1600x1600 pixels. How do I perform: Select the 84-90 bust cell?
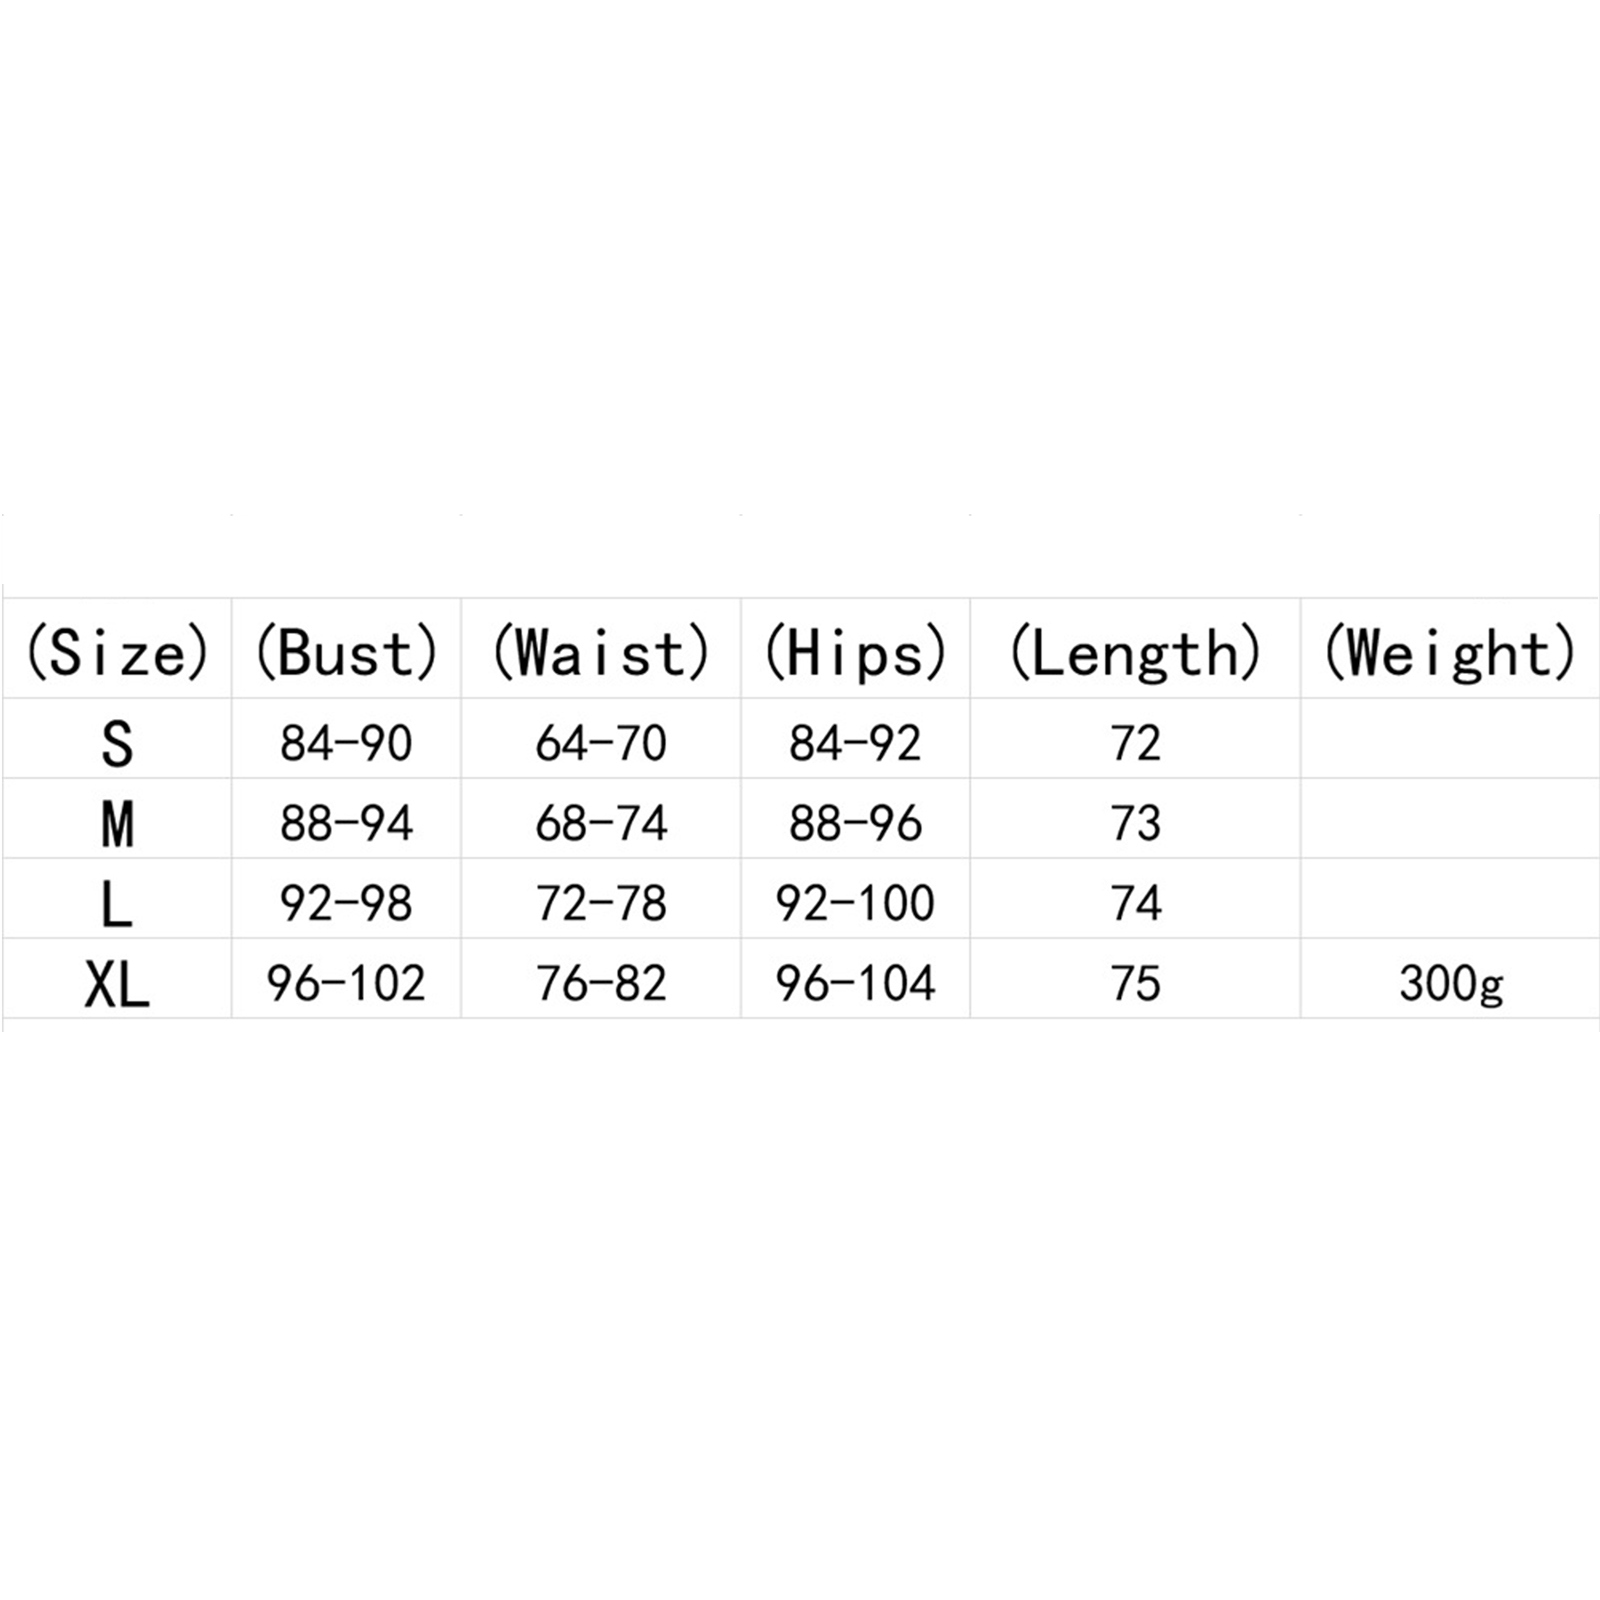click(x=346, y=743)
